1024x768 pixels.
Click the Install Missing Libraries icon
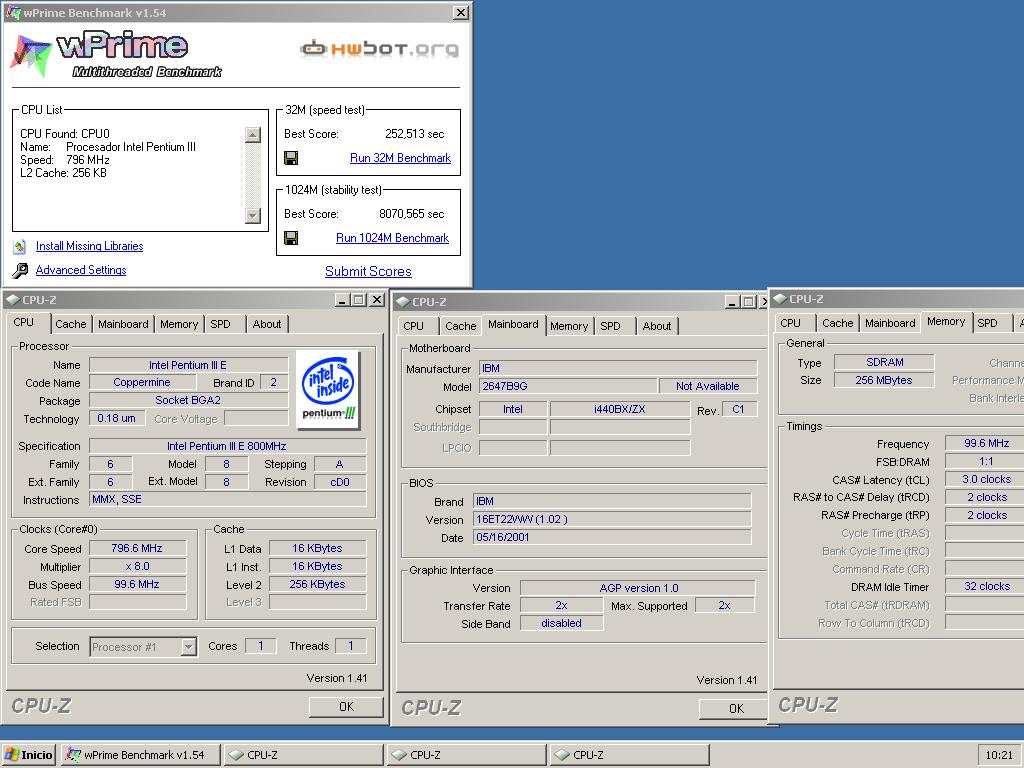pos(20,246)
